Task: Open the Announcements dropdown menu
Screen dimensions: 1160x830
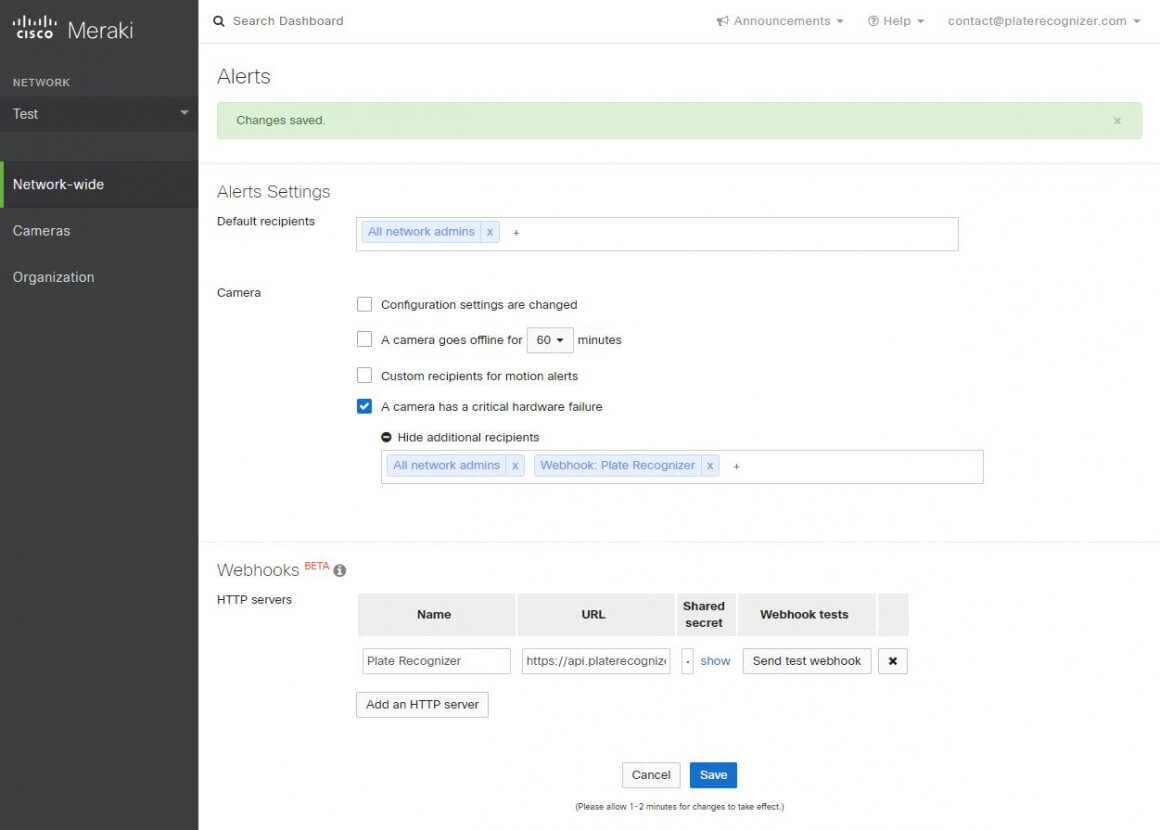Action: [x=780, y=21]
